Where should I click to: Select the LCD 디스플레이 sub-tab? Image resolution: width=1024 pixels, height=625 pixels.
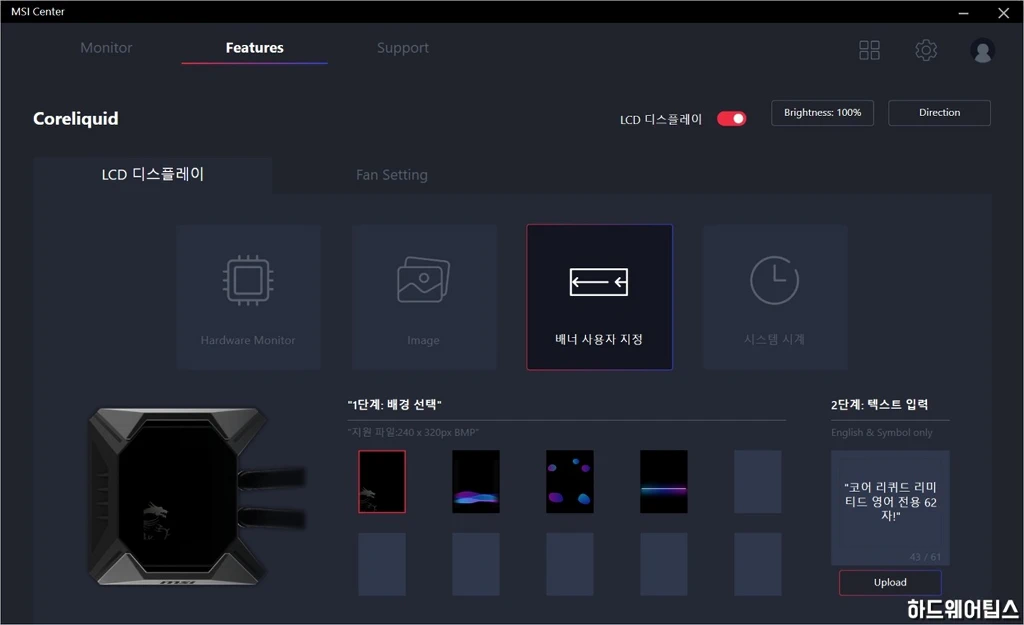tap(153, 174)
